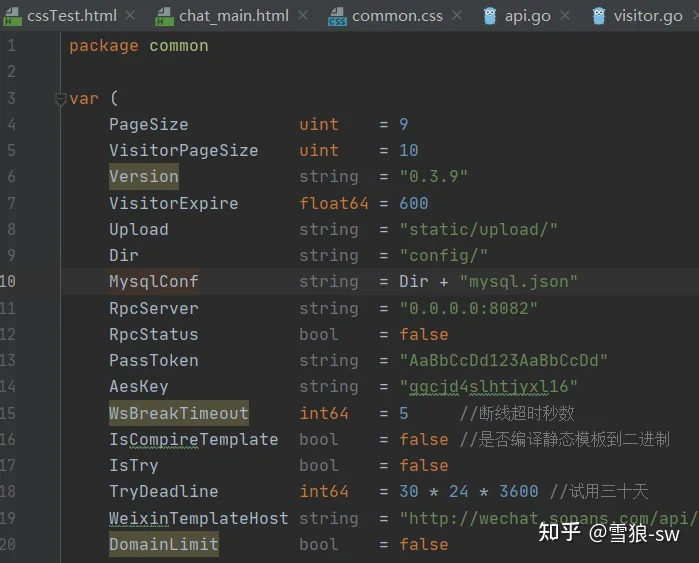Click the HTML file icon on chat_main.html tab

click(164, 16)
